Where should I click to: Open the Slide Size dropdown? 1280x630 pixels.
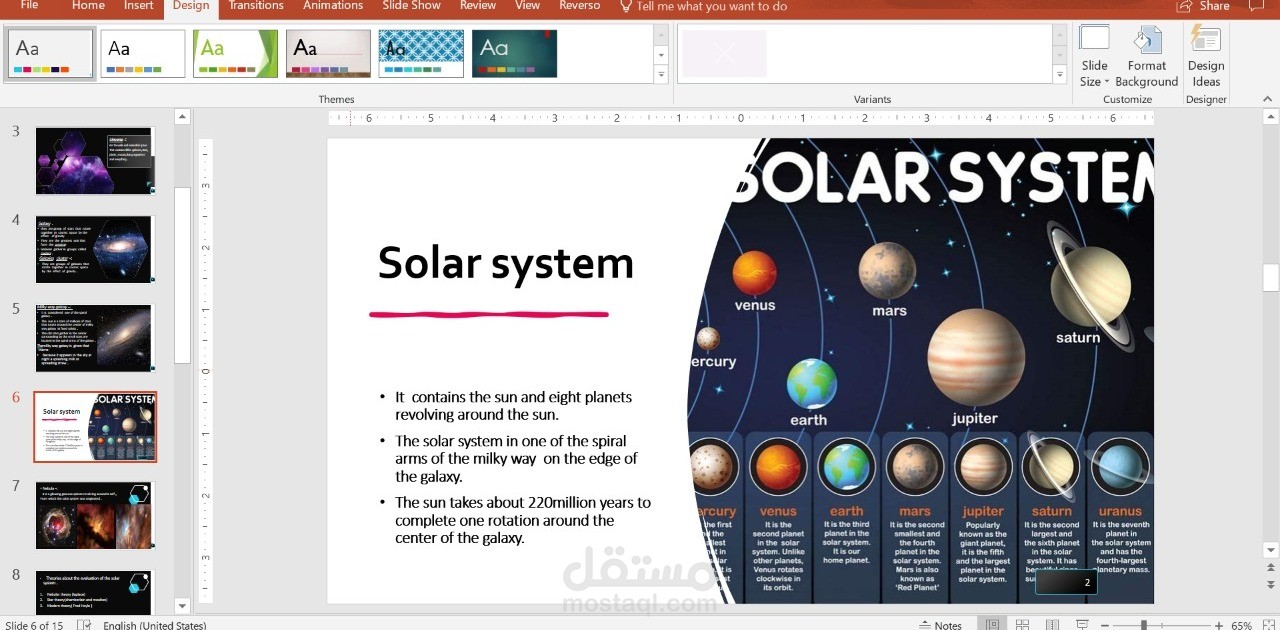[1094, 59]
